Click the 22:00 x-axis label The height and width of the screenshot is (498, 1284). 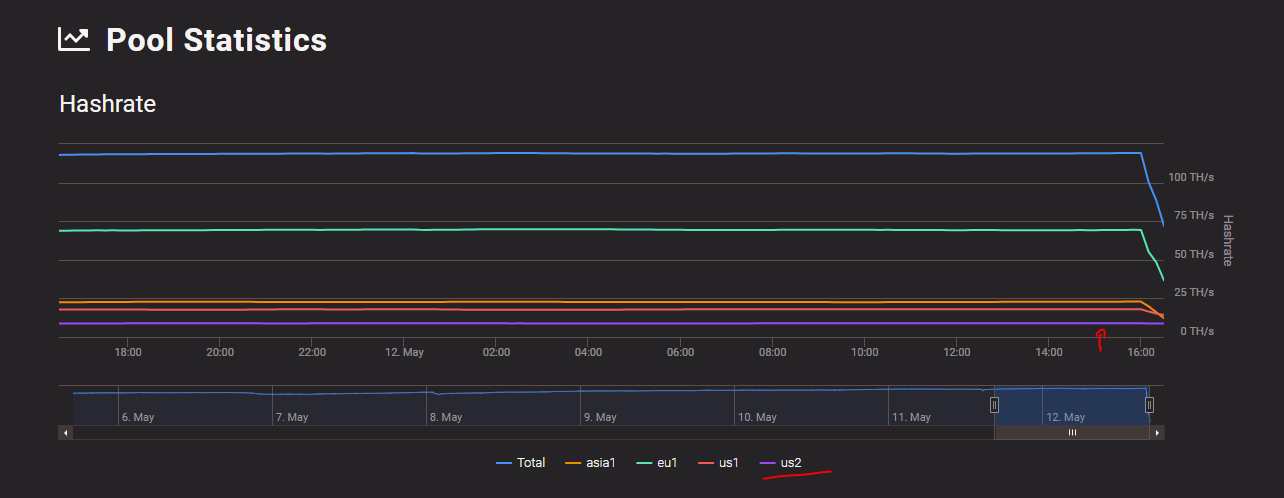[312, 353]
